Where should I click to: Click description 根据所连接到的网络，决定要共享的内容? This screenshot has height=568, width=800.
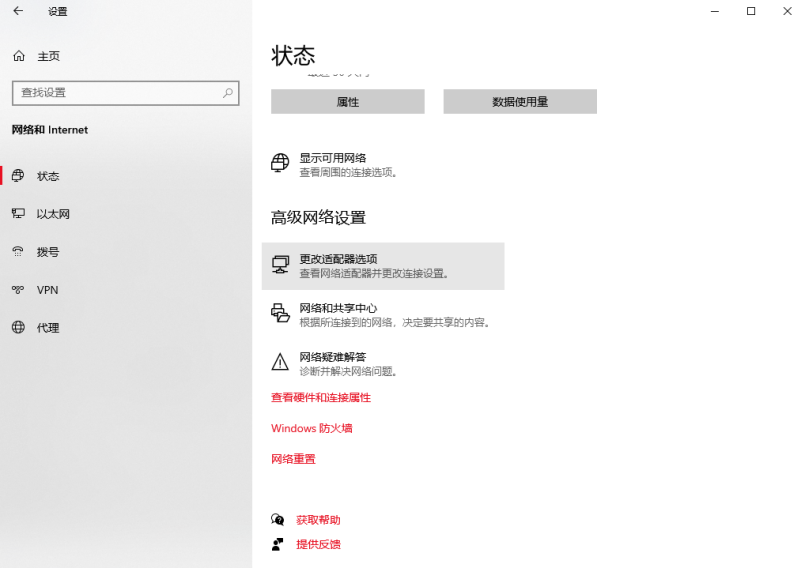click(395, 323)
